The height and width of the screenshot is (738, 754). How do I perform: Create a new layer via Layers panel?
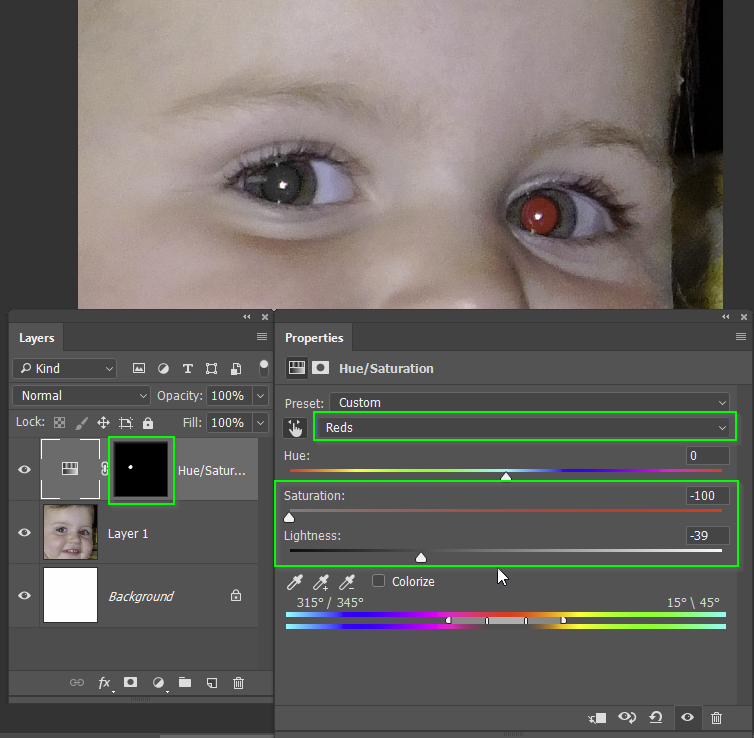point(212,683)
